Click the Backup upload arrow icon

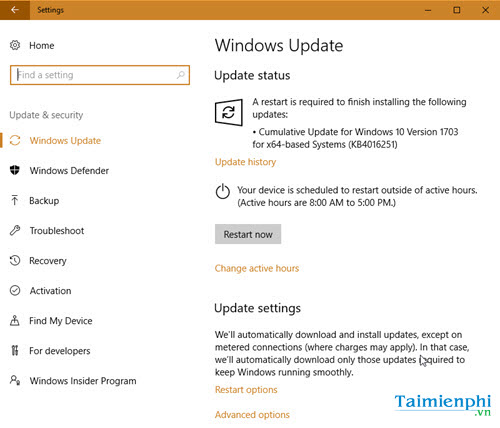point(15,200)
